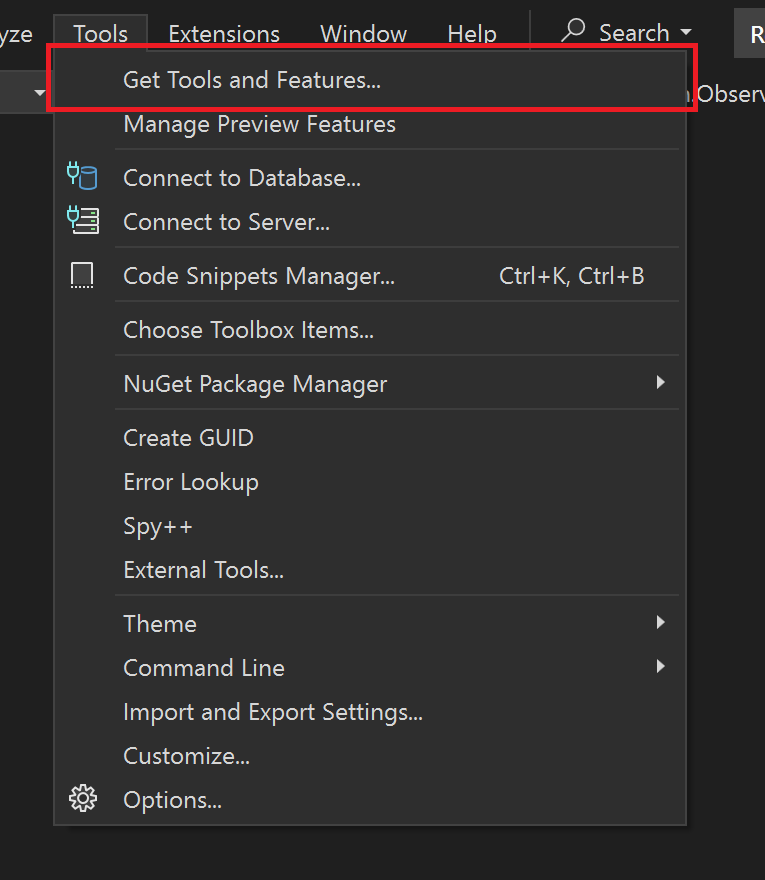Viewport: 765px width, 880px height.
Task: Open the Options entry
Action: (370, 800)
